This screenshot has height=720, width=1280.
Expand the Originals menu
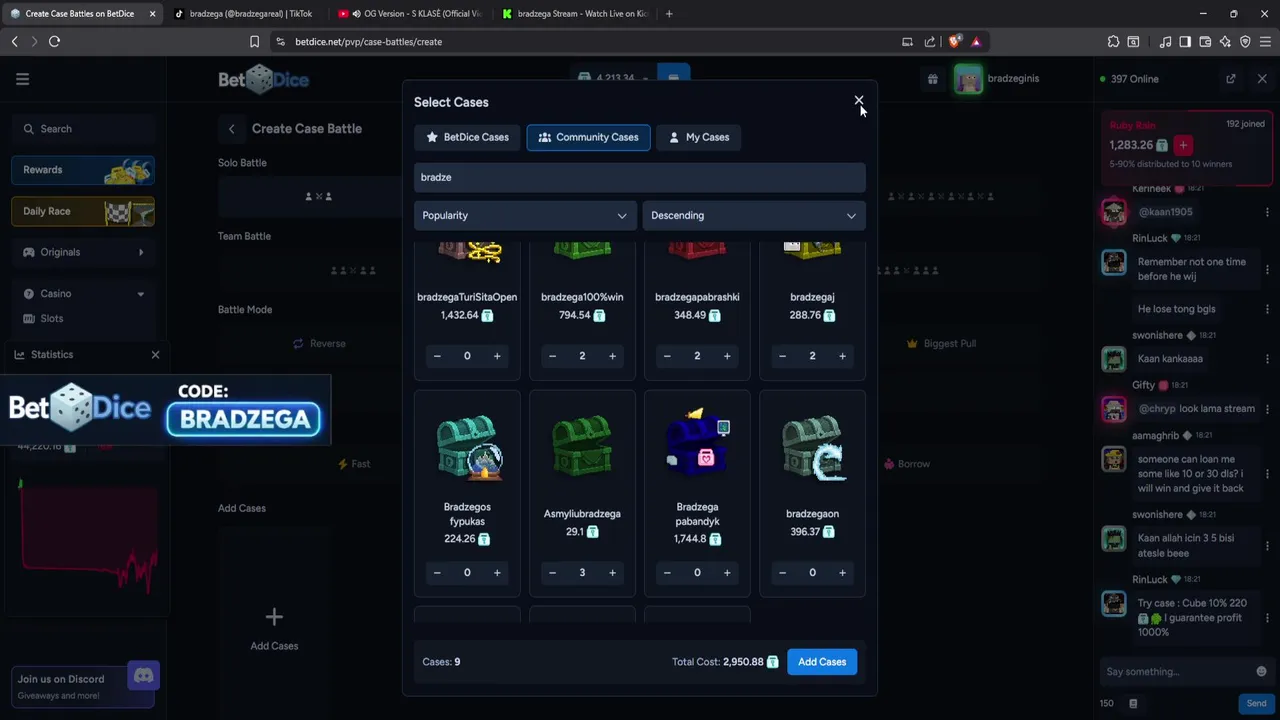click(84, 252)
